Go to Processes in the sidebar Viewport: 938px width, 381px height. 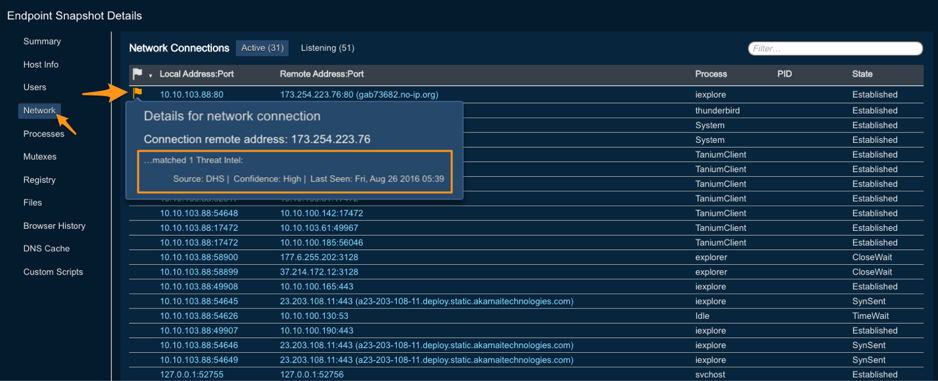coord(44,134)
